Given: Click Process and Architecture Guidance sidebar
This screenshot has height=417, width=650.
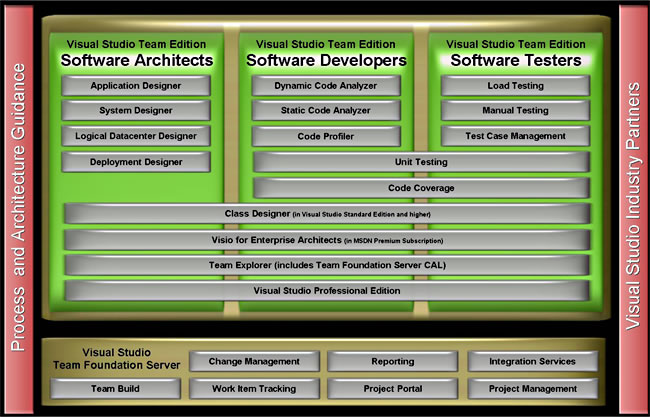Looking at the screenshot, I should (18, 207).
